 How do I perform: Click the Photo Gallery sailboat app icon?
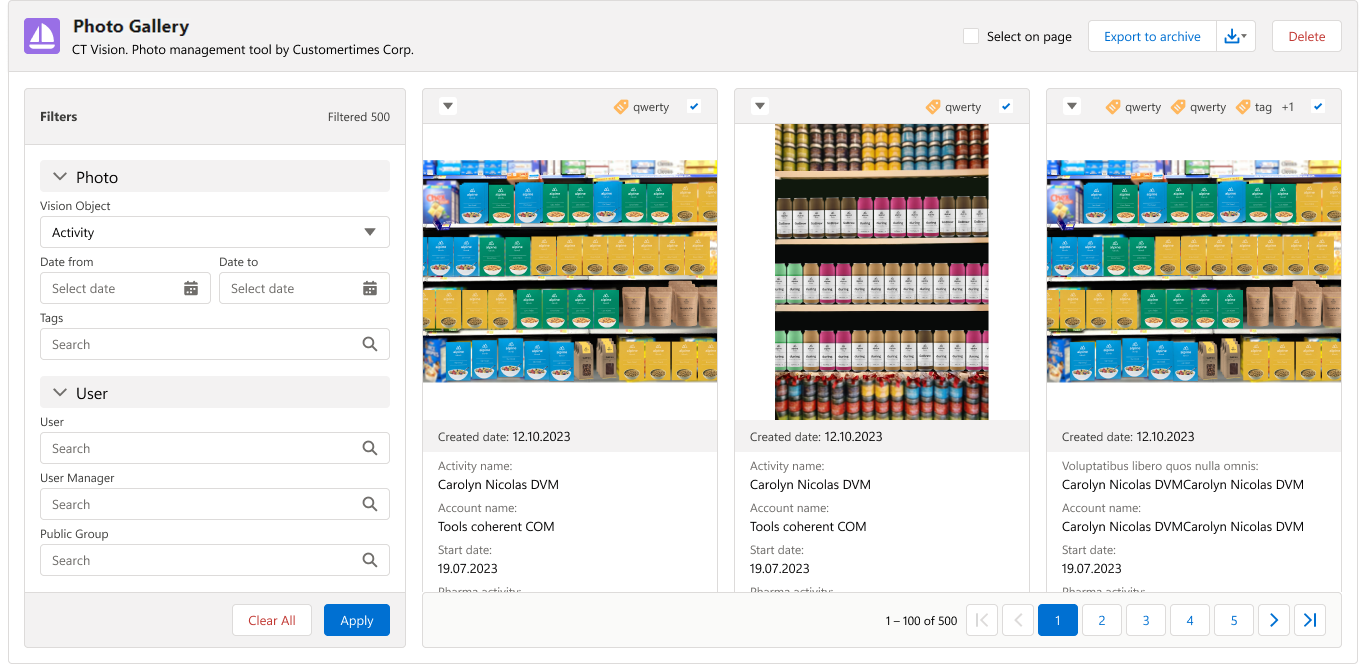pyautogui.click(x=42, y=36)
